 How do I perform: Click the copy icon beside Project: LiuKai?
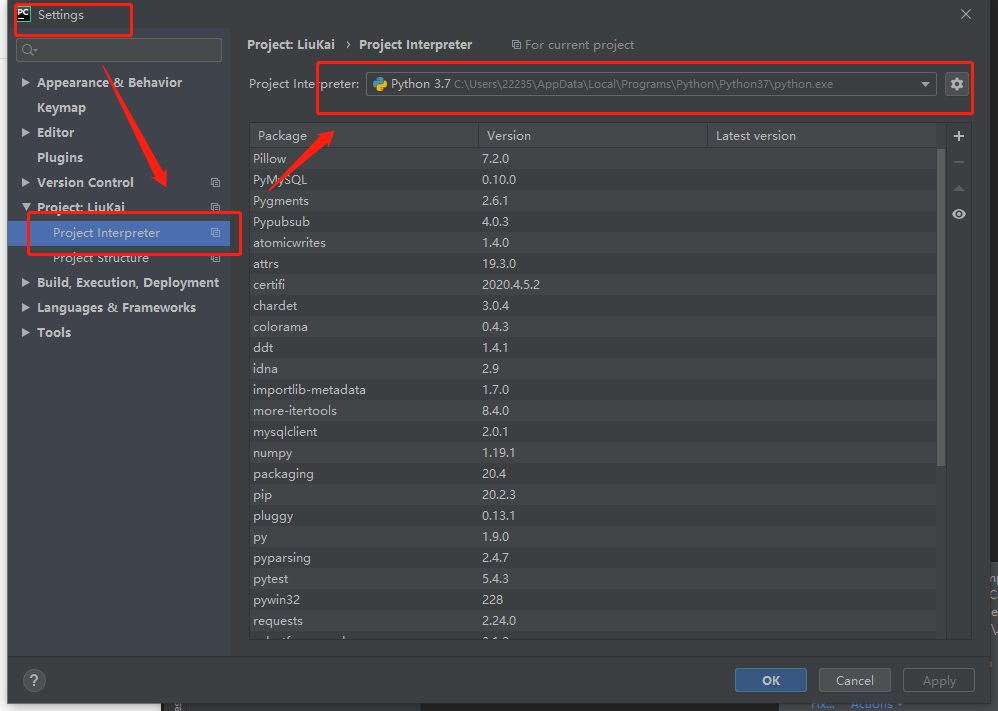point(215,207)
